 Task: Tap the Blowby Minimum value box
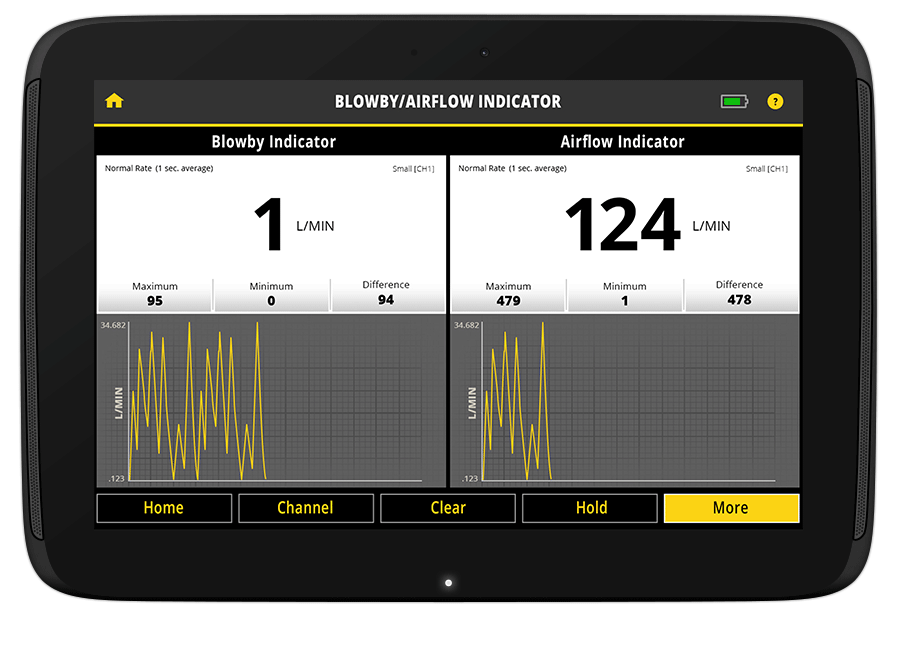(x=271, y=294)
